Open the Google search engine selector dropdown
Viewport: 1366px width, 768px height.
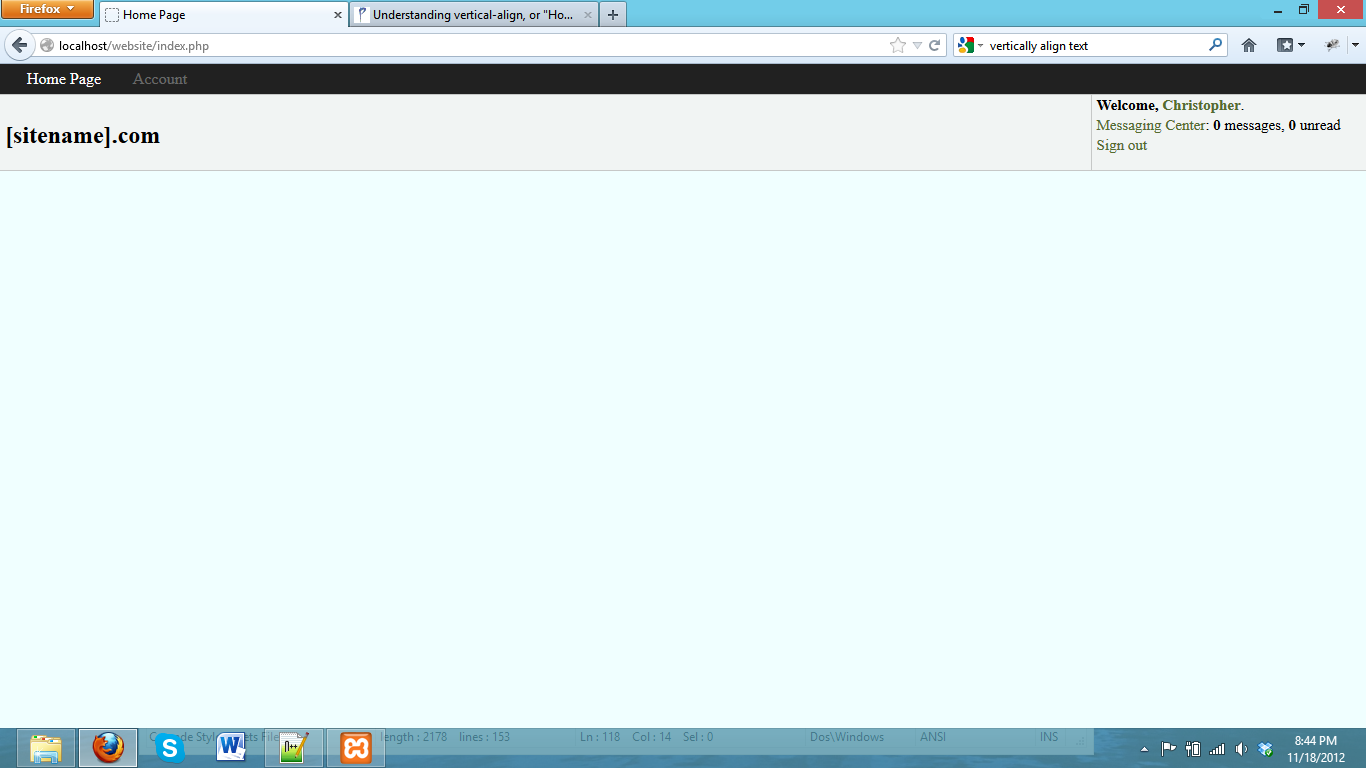point(970,45)
